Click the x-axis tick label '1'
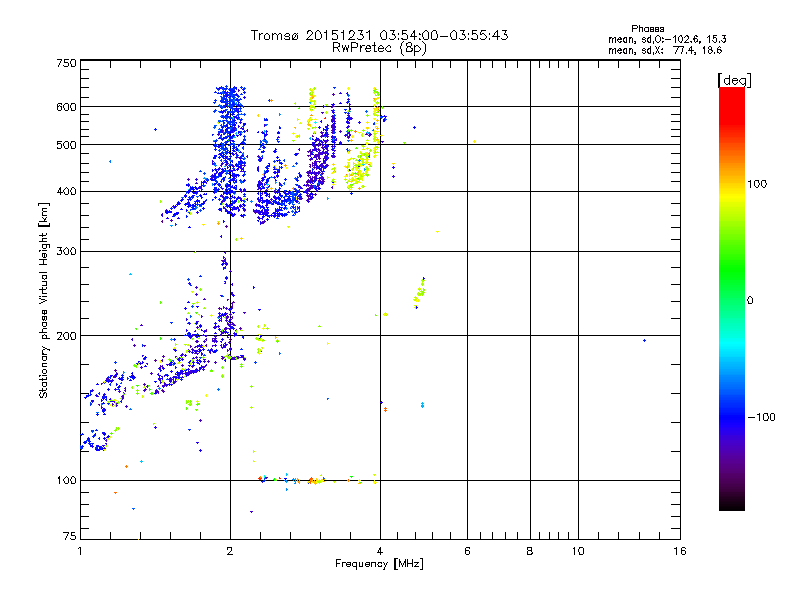This screenshot has height=600, width=800. pyautogui.click(x=80, y=551)
